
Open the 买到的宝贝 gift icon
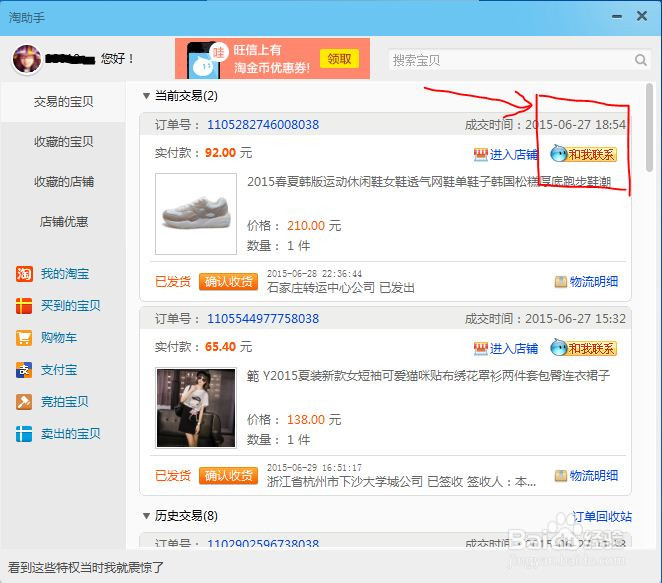coord(24,306)
